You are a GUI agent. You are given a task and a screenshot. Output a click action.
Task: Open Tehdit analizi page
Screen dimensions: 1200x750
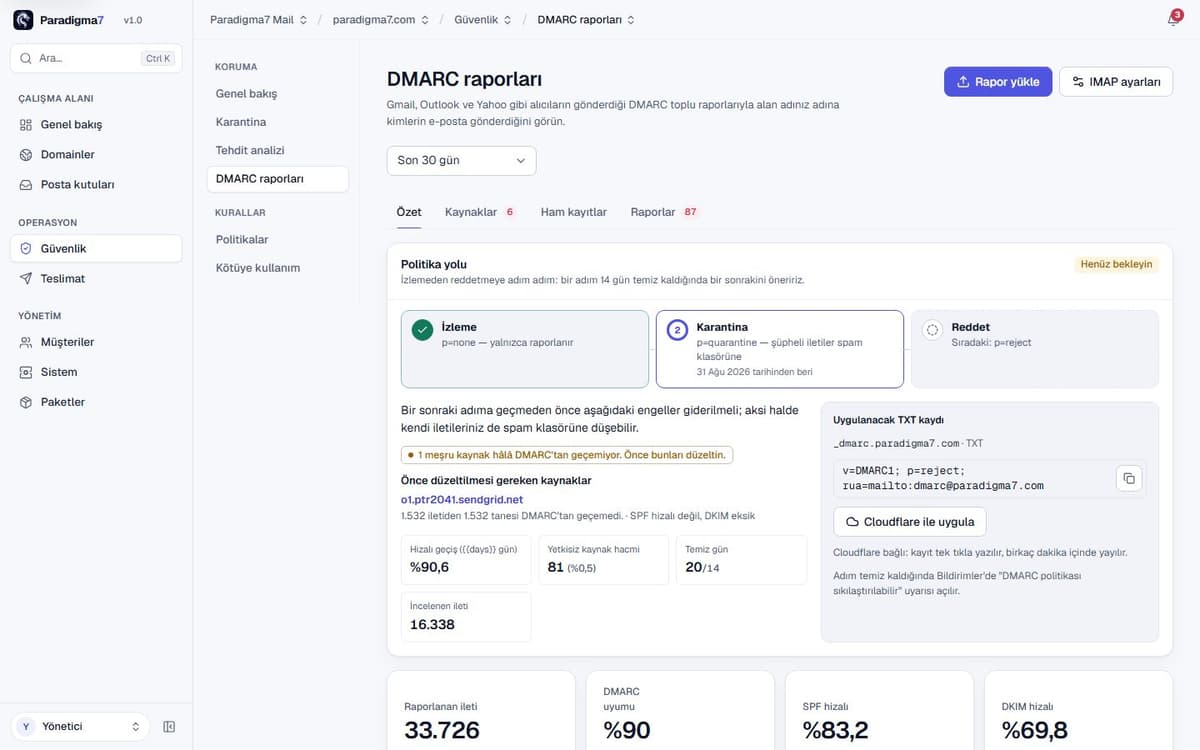coord(277,150)
